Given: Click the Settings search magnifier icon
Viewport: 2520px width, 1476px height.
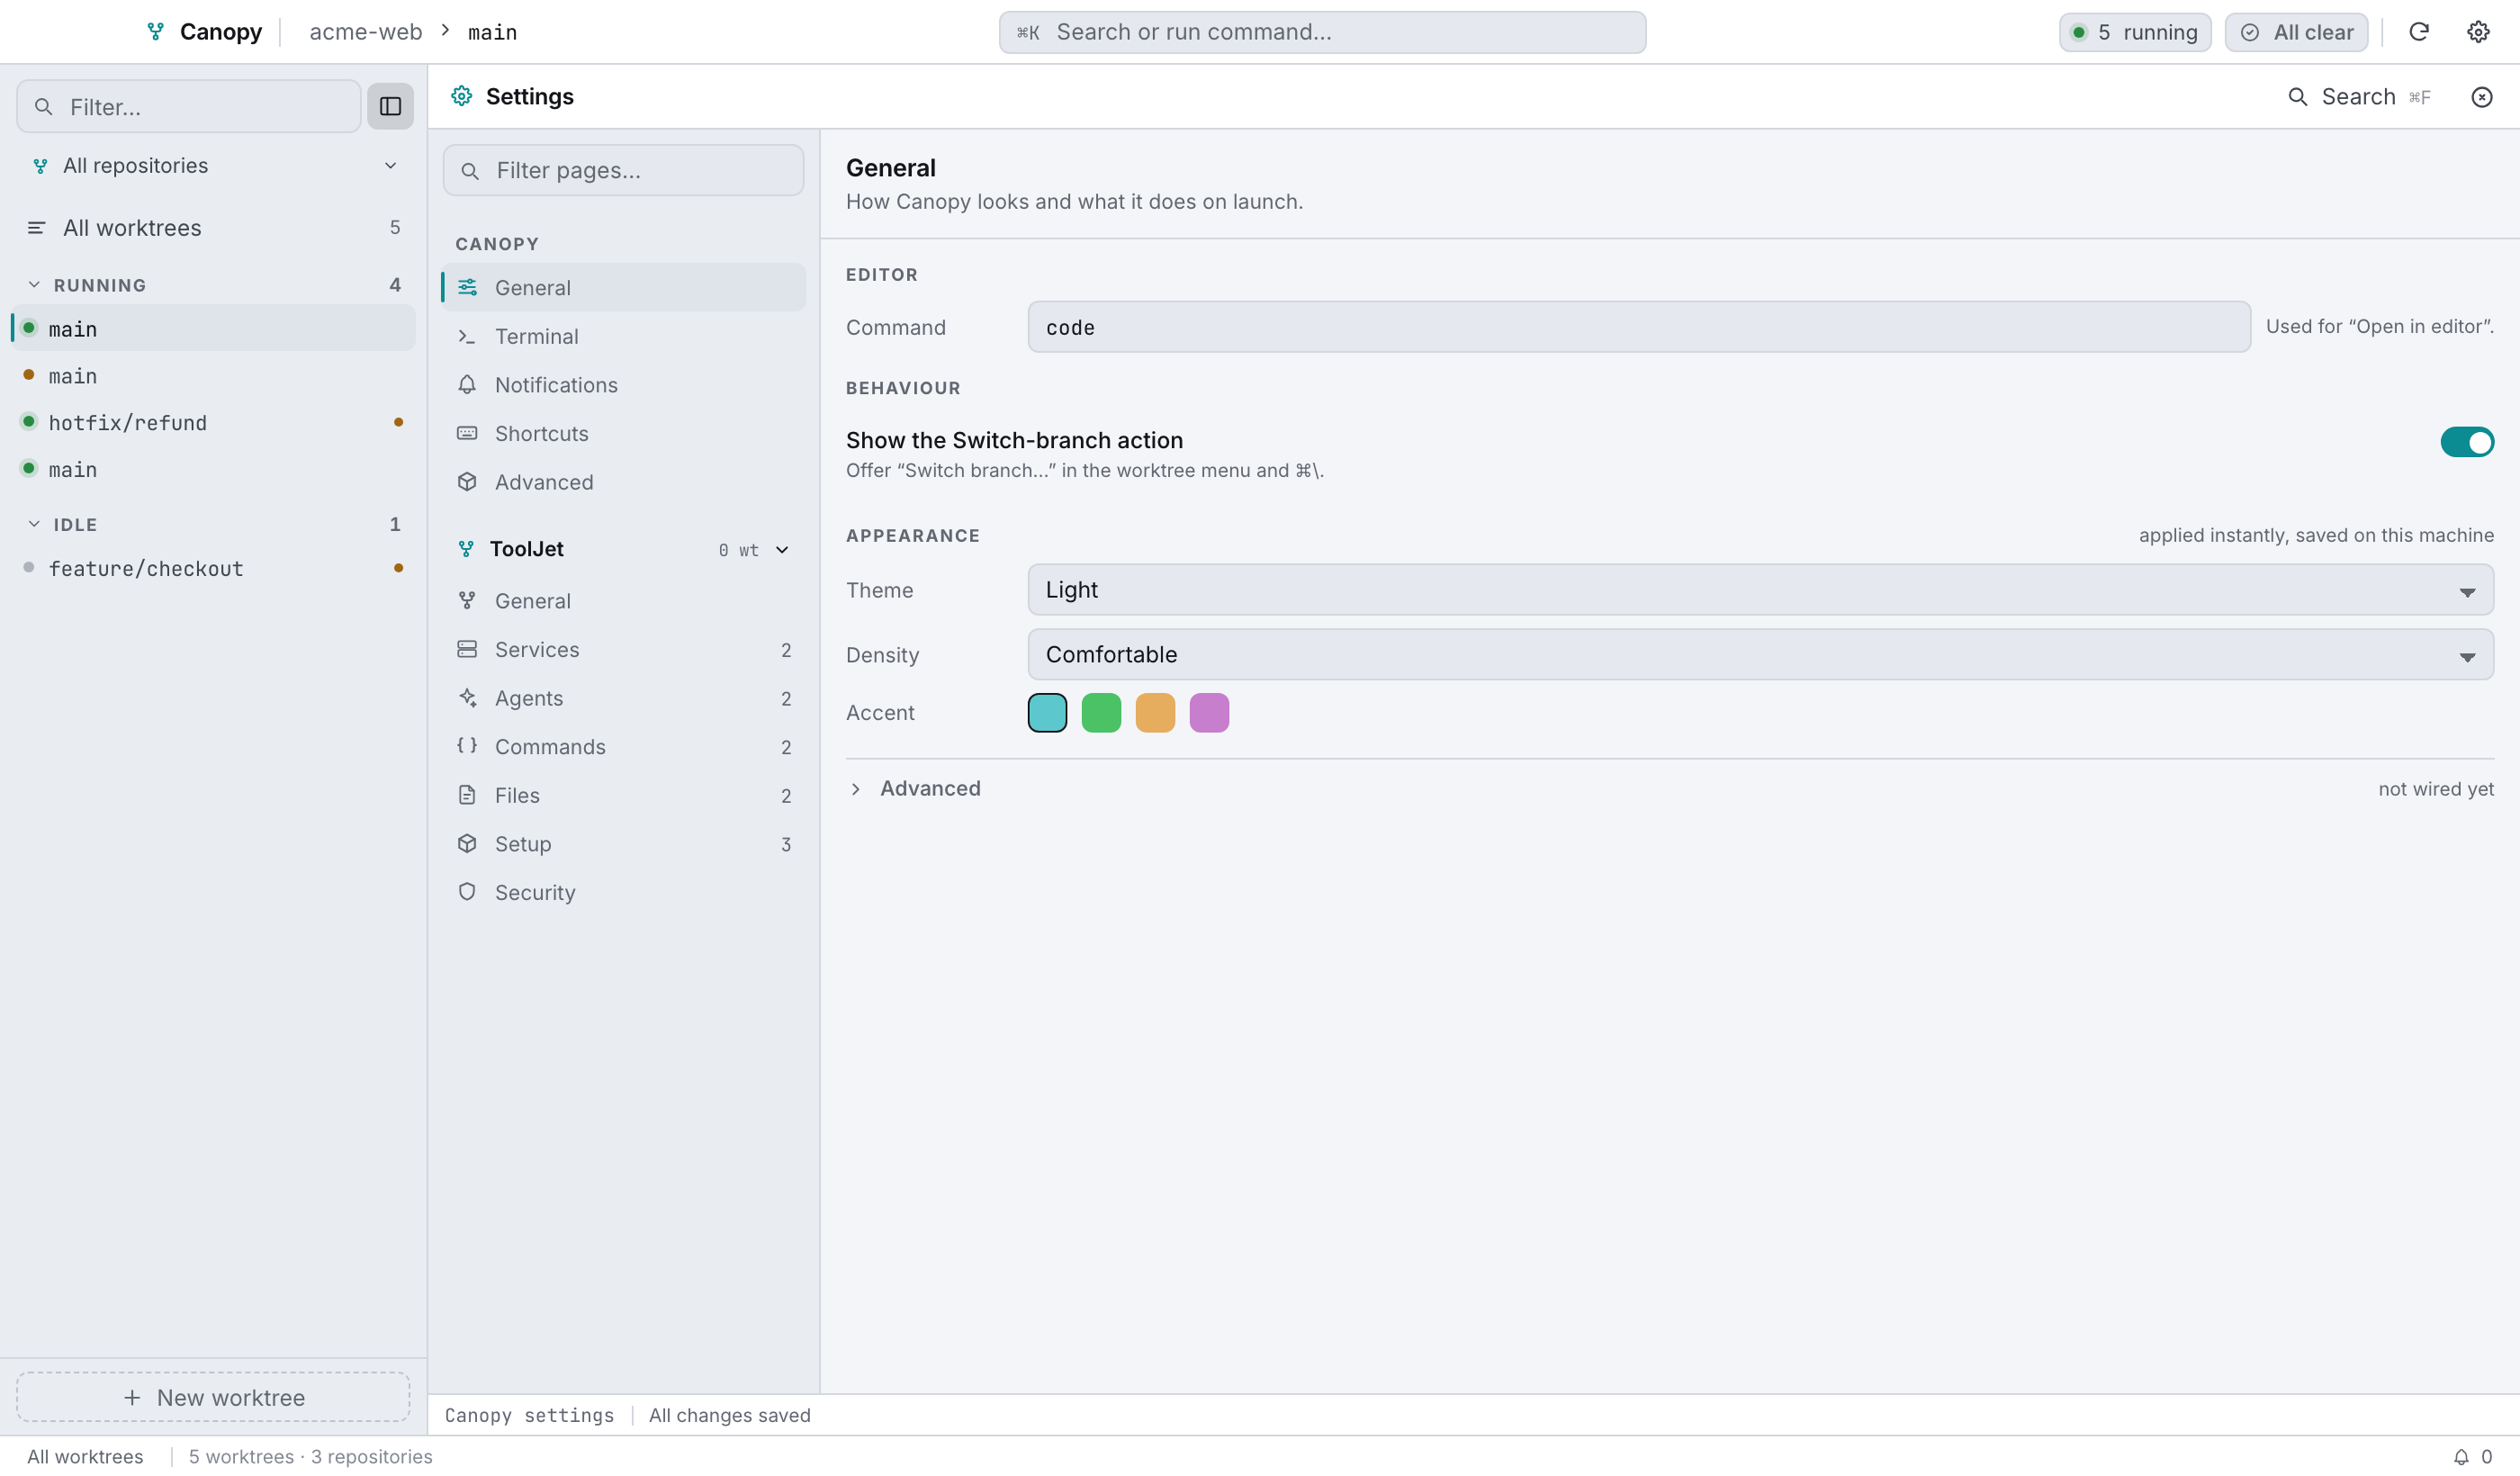Looking at the screenshot, I should tap(2297, 97).
